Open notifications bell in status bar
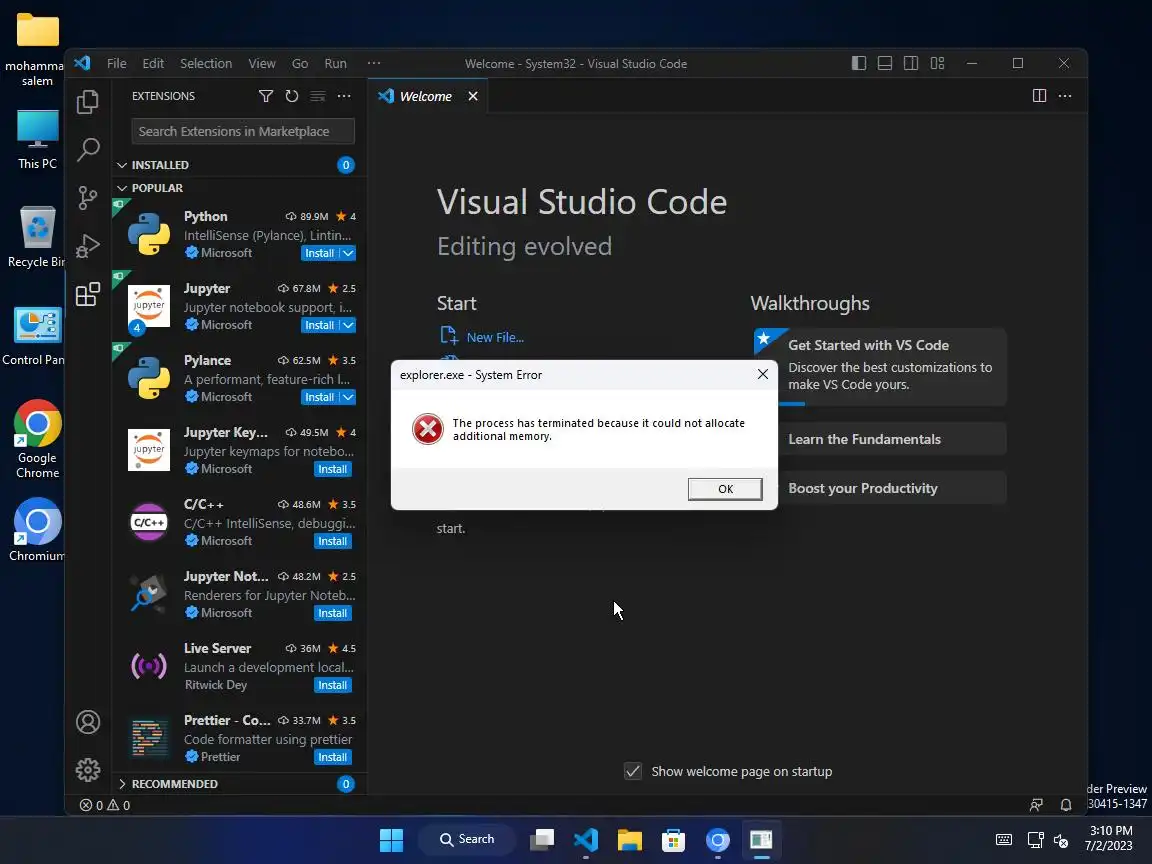 (x=1065, y=805)
